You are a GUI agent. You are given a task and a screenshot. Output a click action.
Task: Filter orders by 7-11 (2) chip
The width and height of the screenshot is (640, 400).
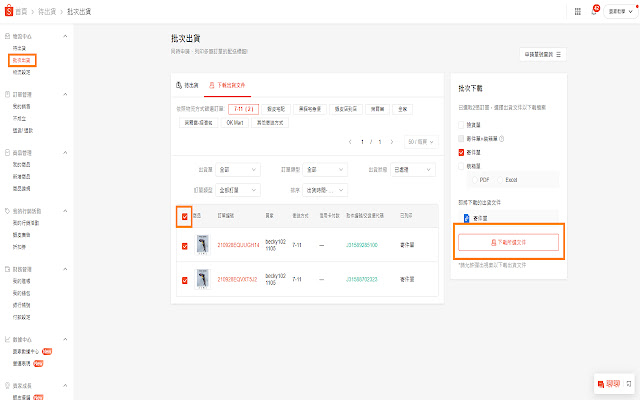click(x=244, y=109)
